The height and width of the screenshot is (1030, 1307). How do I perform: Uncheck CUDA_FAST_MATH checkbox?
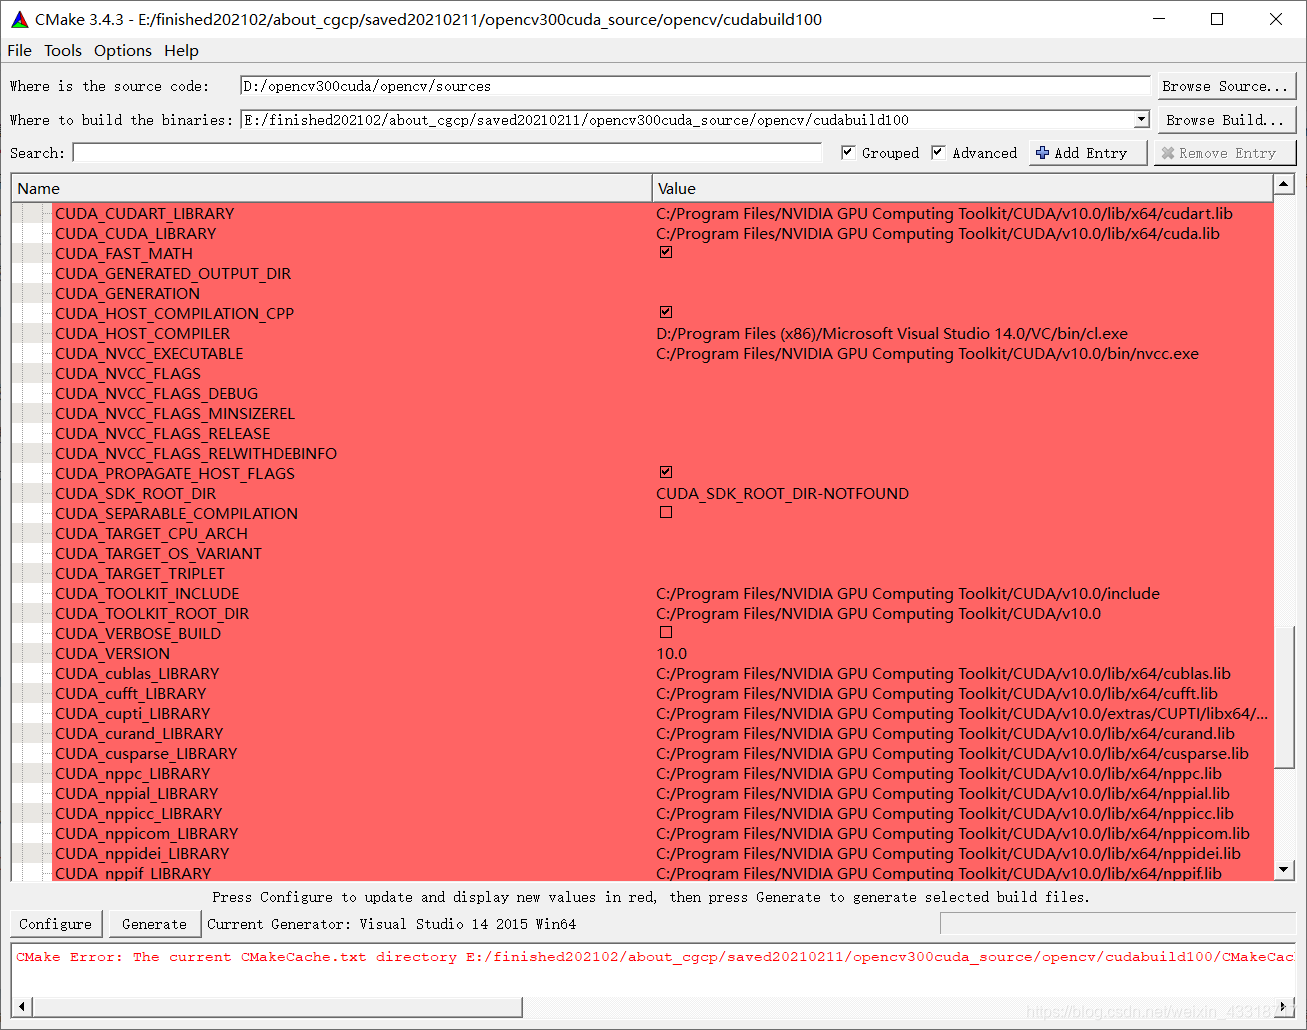666,252
